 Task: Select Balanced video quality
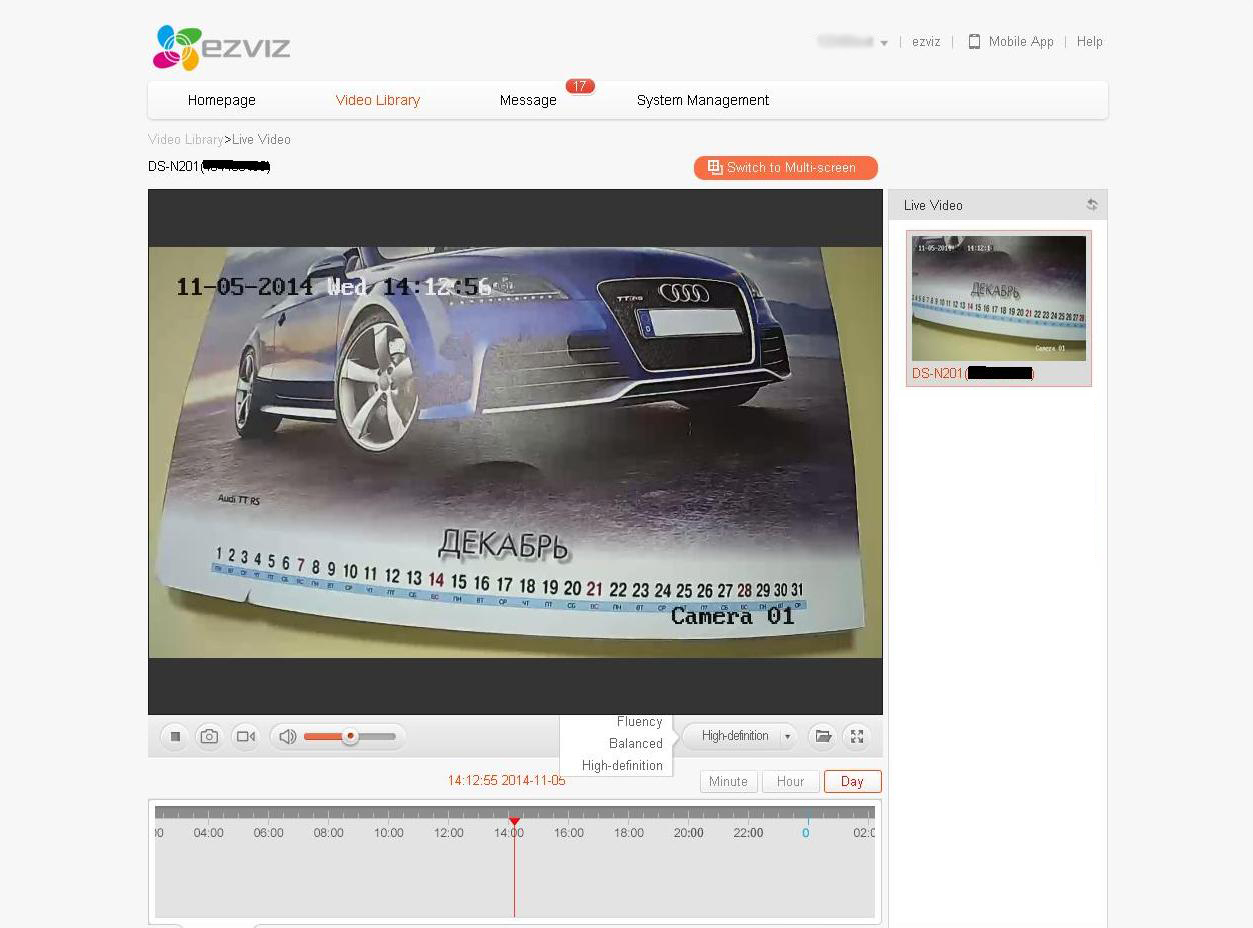click(636, 744)
